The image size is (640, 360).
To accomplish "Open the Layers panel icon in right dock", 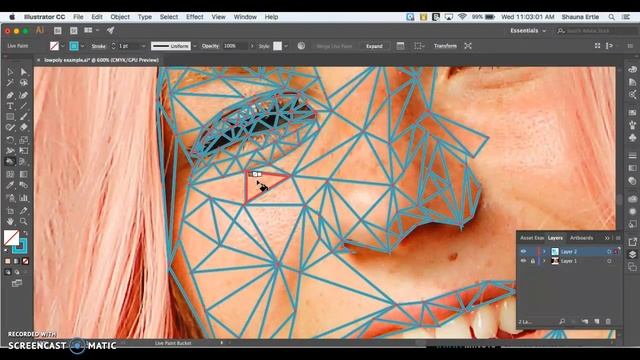I will (632, 254).
